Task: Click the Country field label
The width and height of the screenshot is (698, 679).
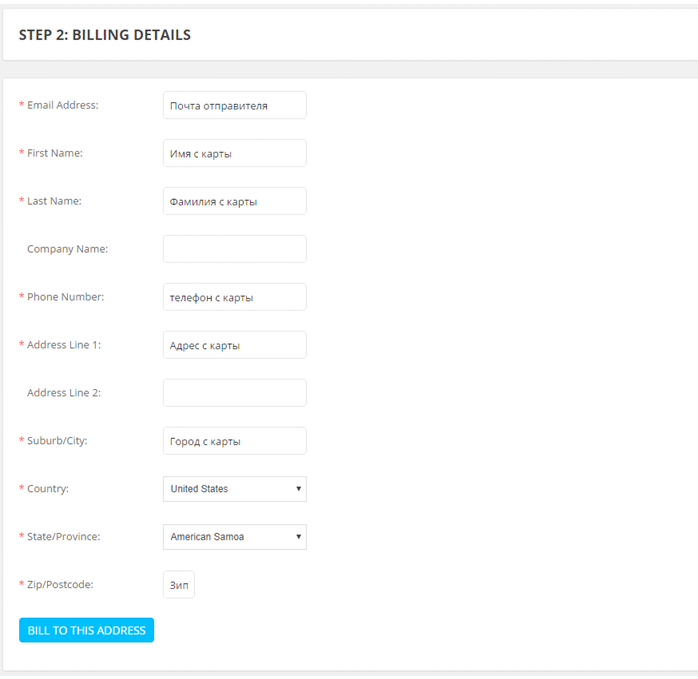Action: pos(48,489)
